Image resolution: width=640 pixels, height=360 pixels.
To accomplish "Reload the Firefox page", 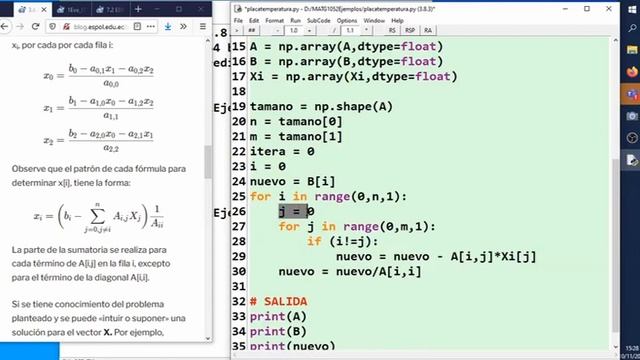I will 36,27.
